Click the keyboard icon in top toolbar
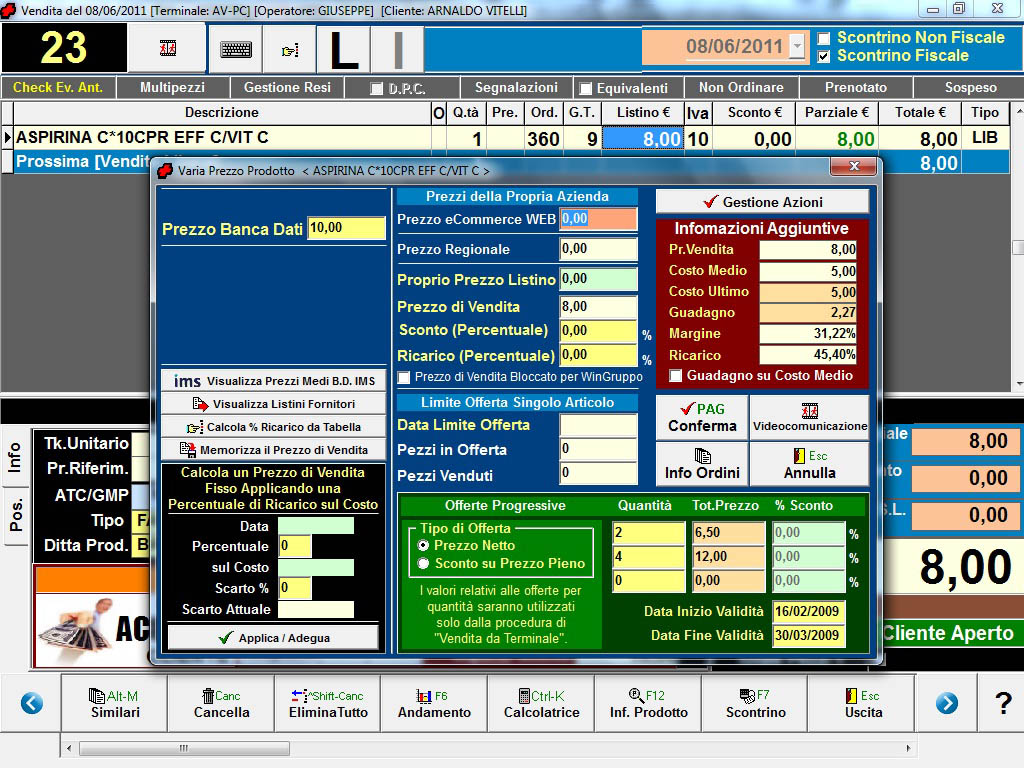Screen dimensions: 1024x768 point(236,49)
